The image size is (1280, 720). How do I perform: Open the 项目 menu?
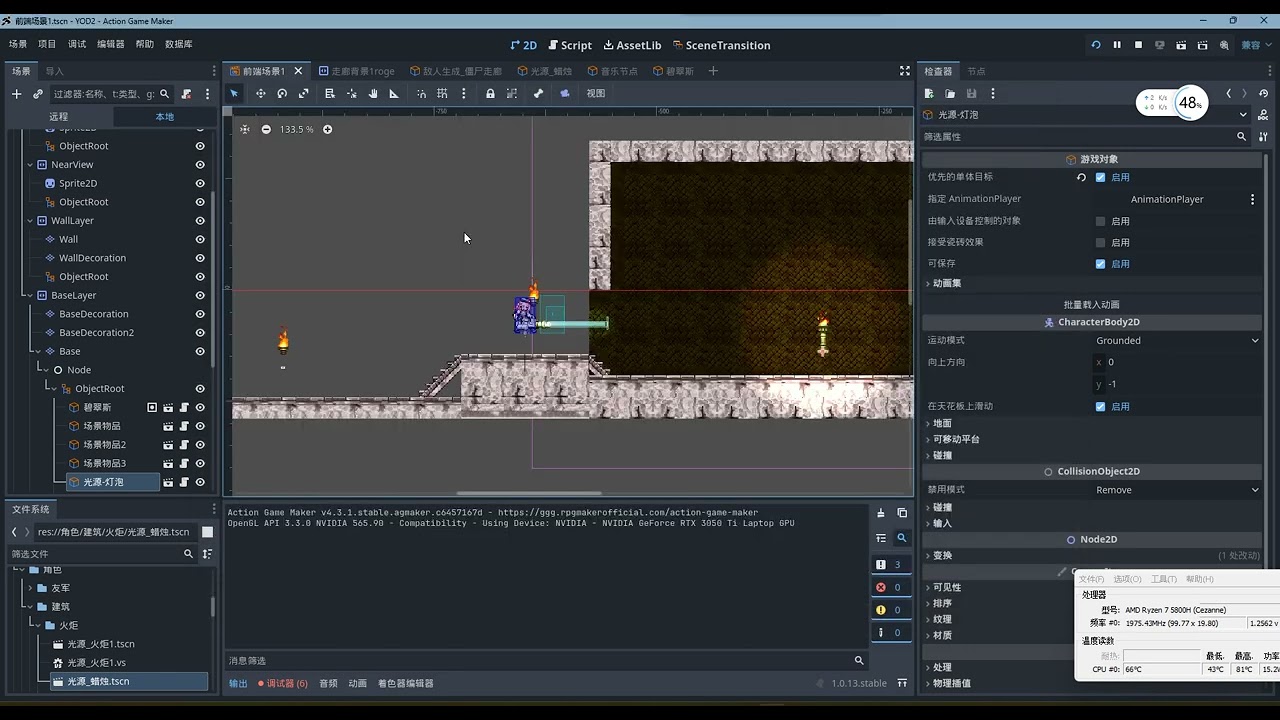tap(47, 44)
